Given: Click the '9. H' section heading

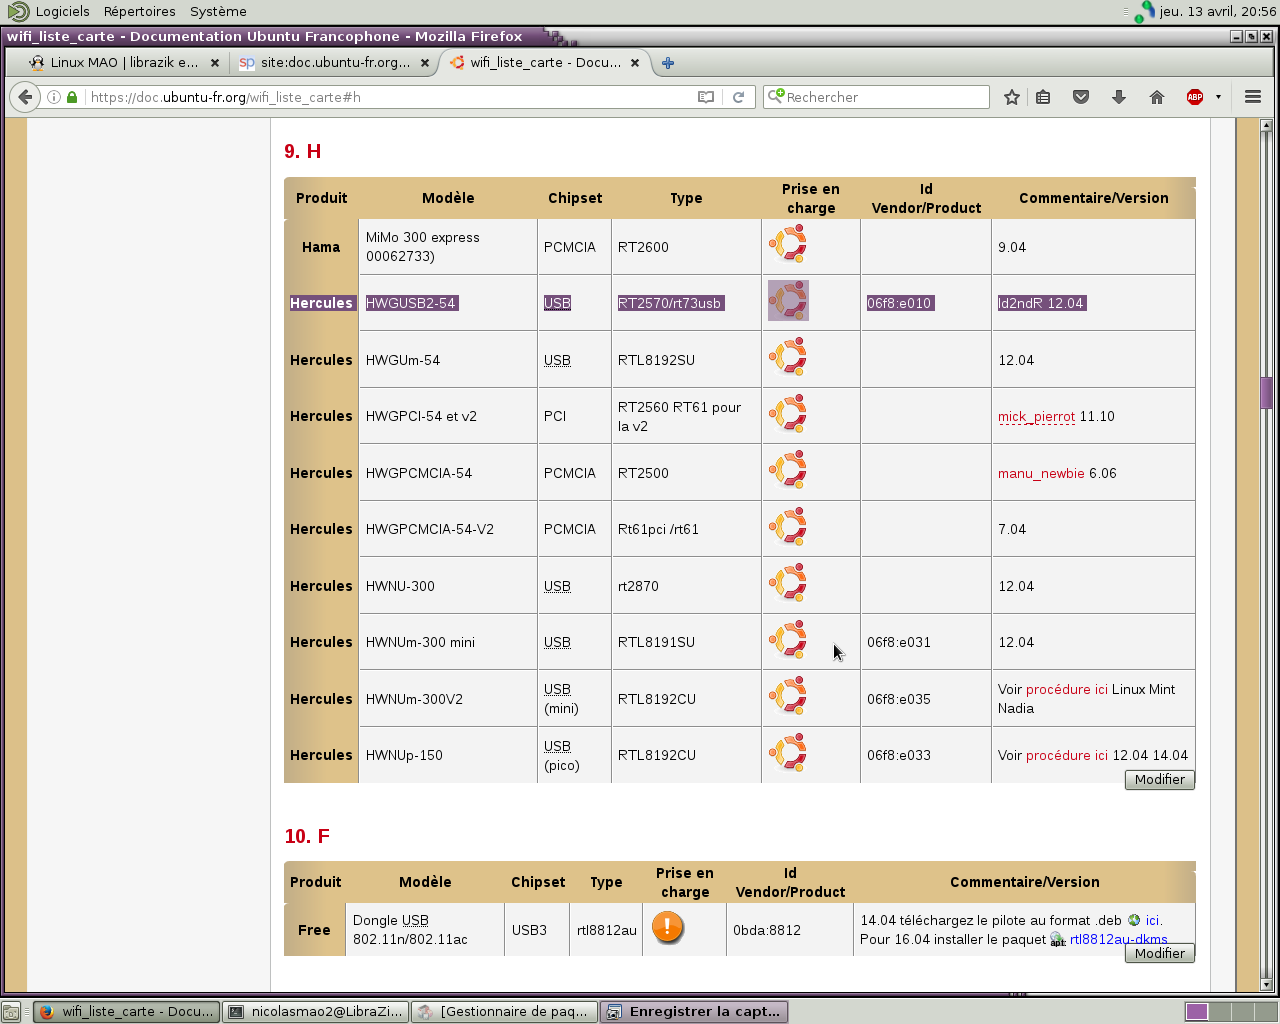Looking at the screenshot, I should [x=302, y=152].
